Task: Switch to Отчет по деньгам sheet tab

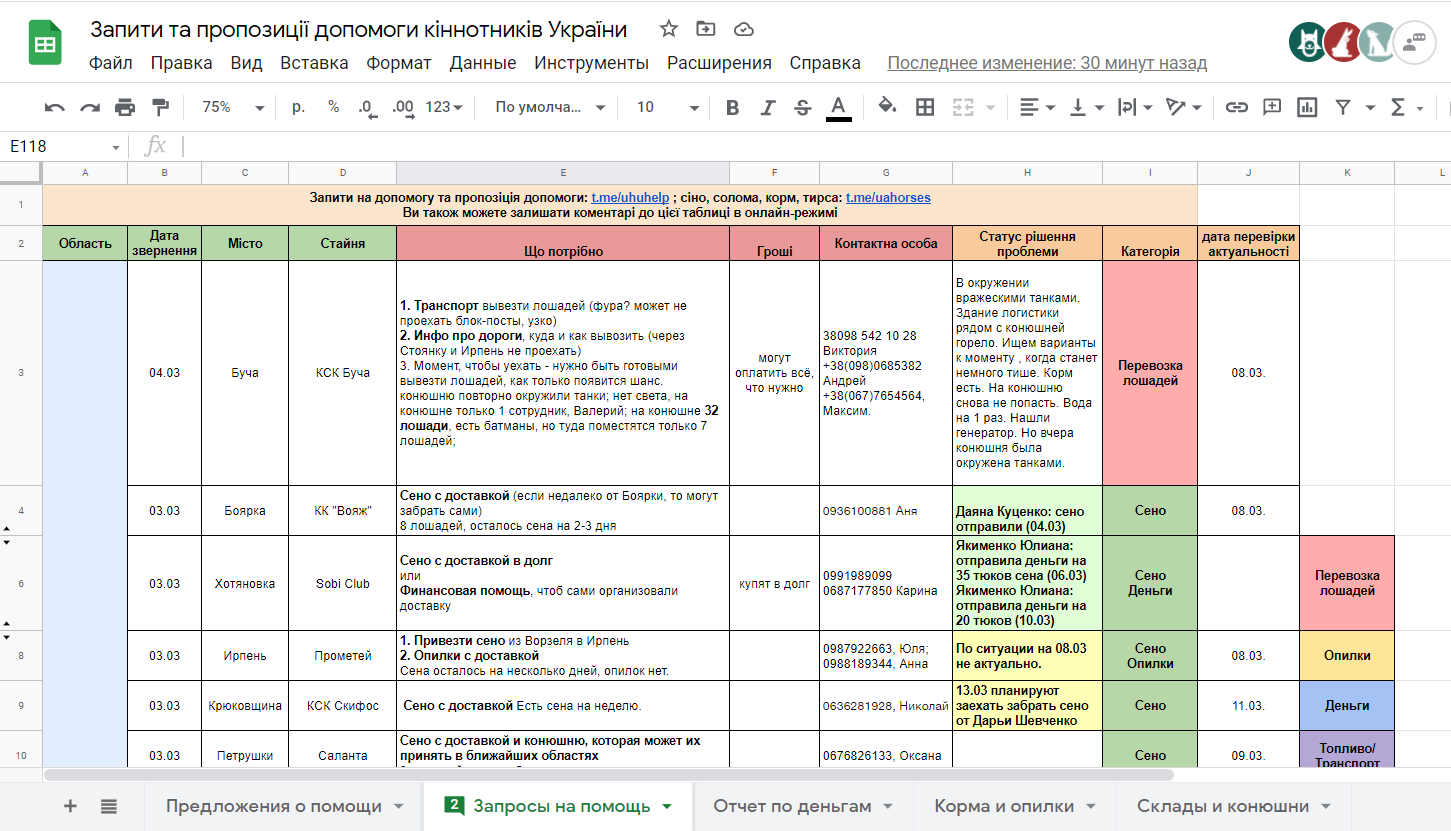Action: pyautogui.click(x=803, y=806)
